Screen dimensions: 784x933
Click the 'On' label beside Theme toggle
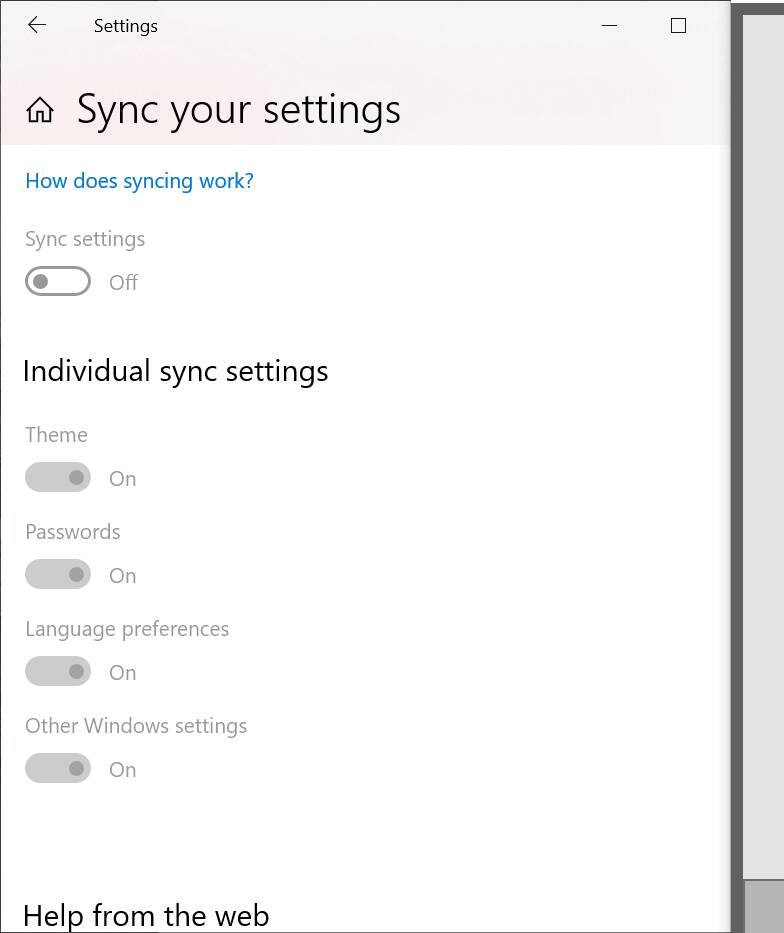[x=123, y=479]
